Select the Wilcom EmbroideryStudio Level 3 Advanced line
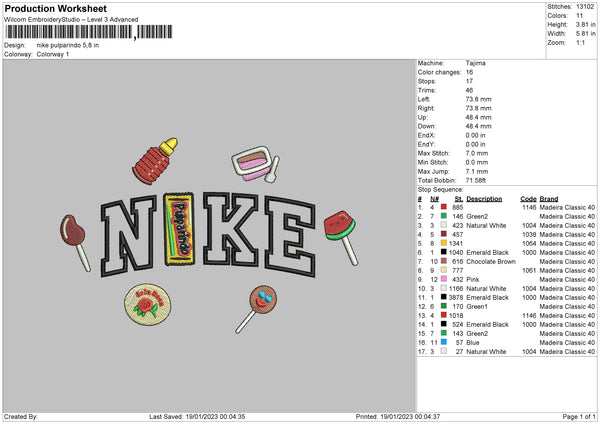This screenshot has width=600, height=424. click(x=71, y=20)
